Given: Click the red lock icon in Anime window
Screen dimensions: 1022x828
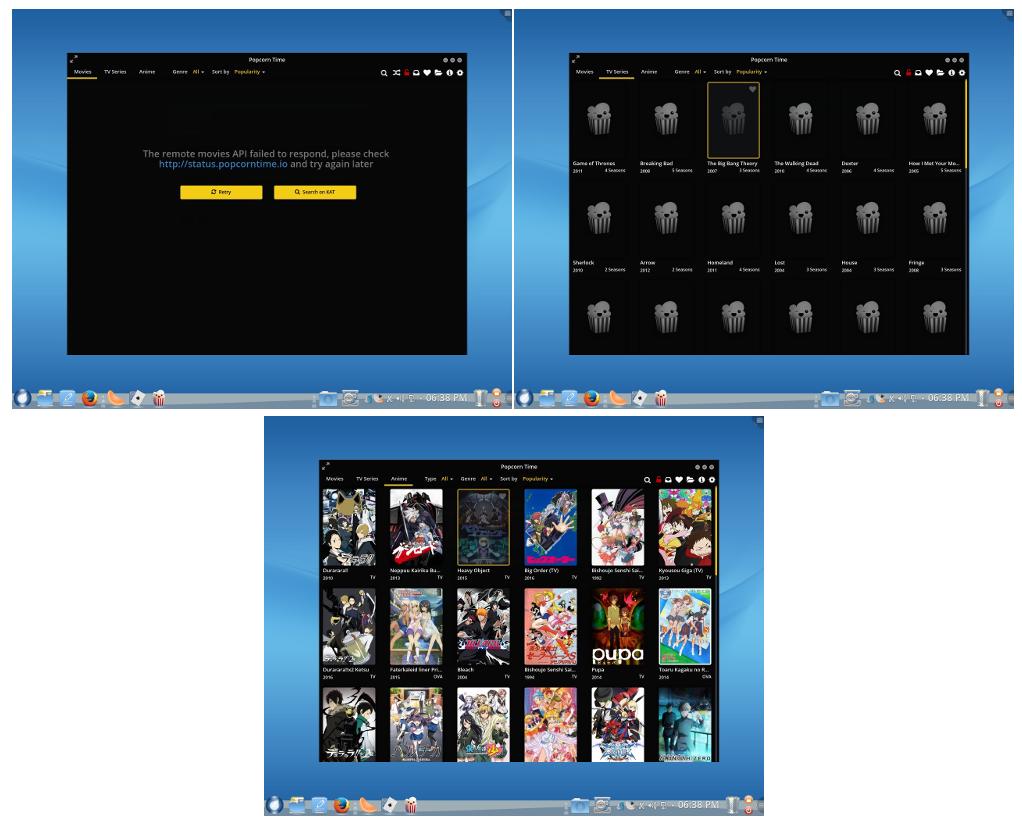Looking at the screenshot, I should click(658, 479).
